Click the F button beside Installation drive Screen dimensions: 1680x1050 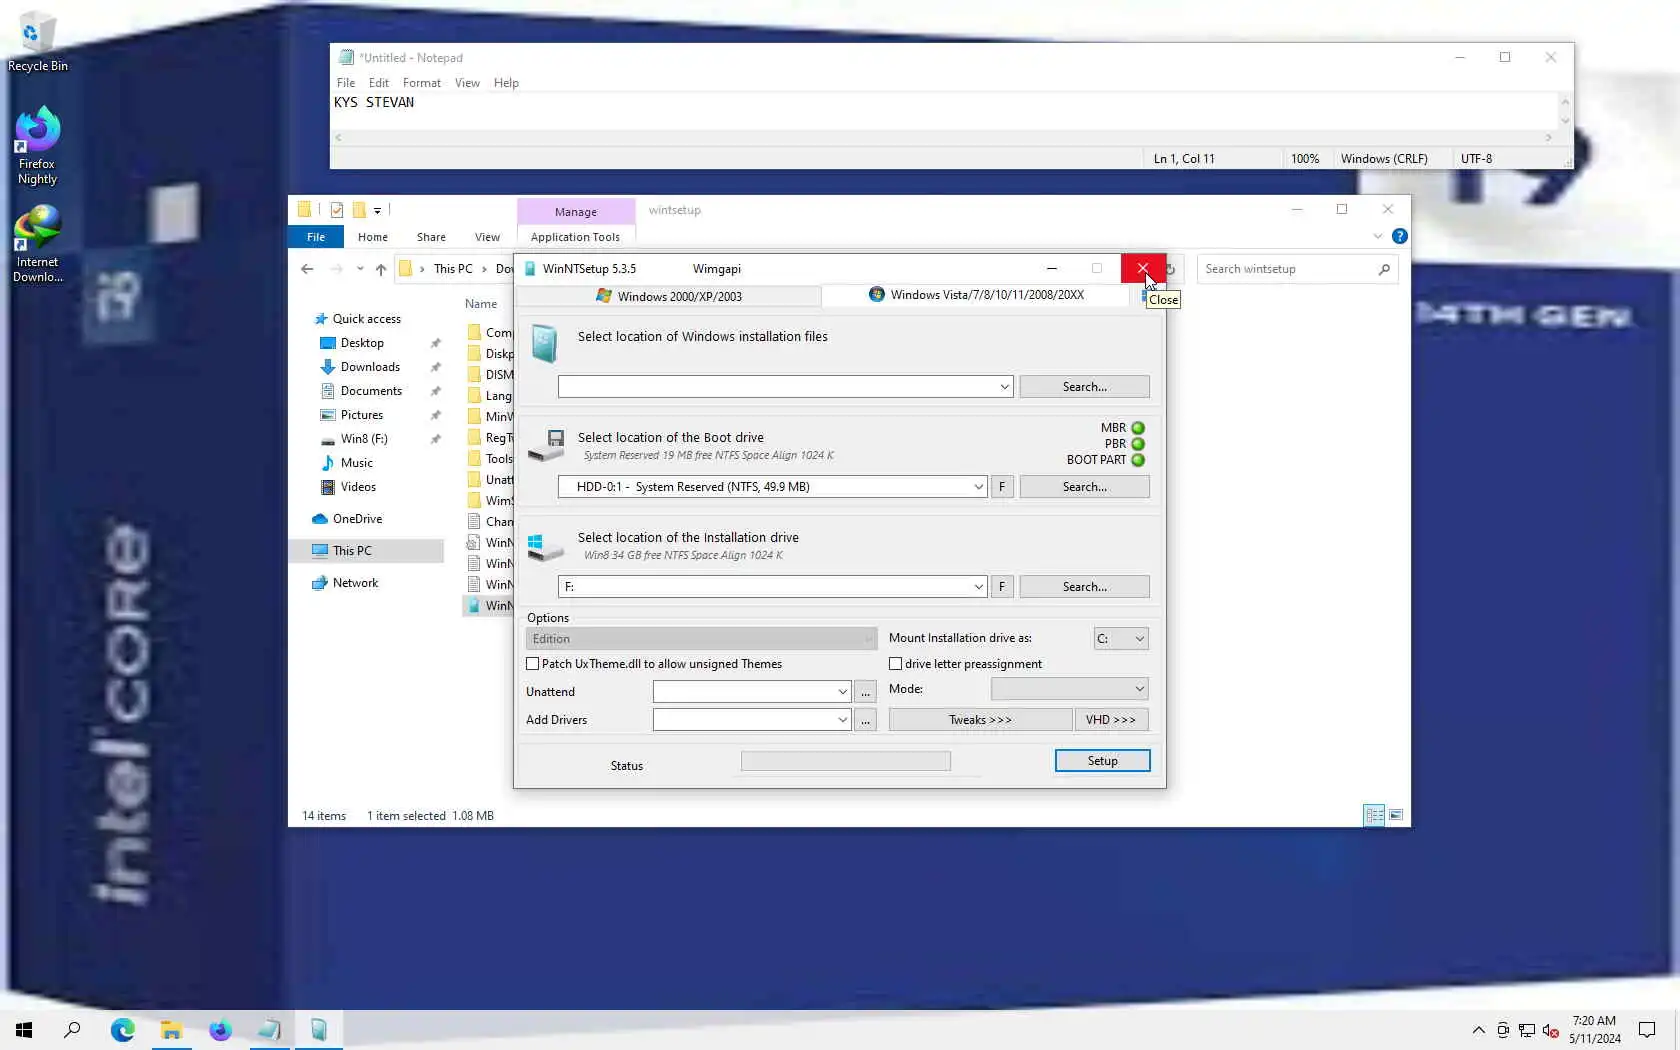tap(1002, 587)
